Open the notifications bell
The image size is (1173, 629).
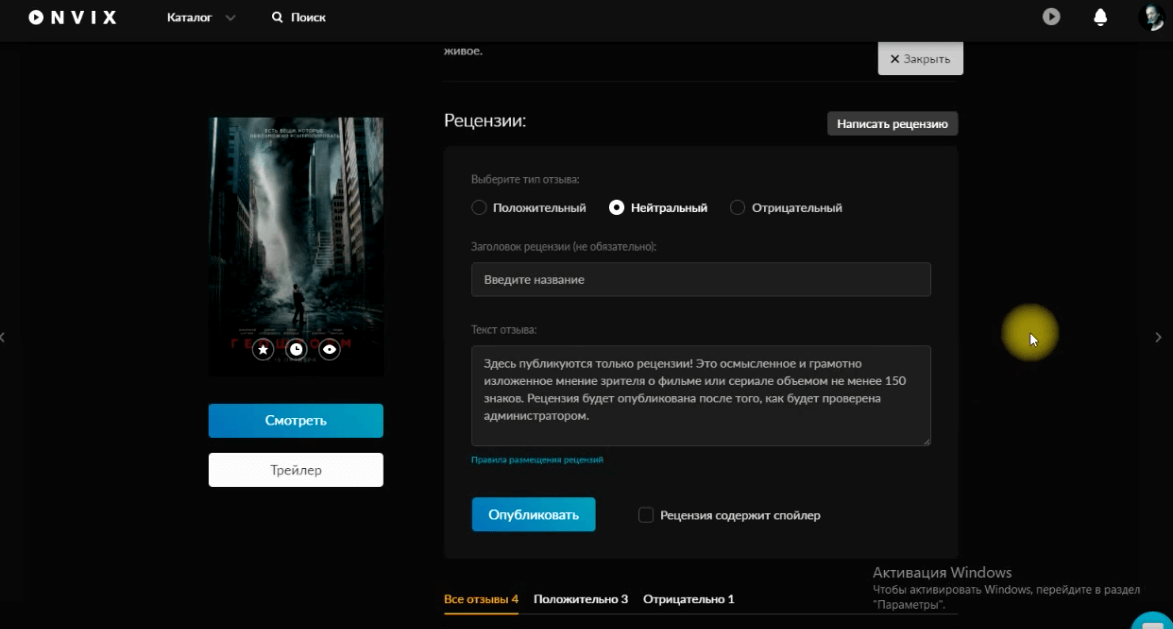(1100, 17)
